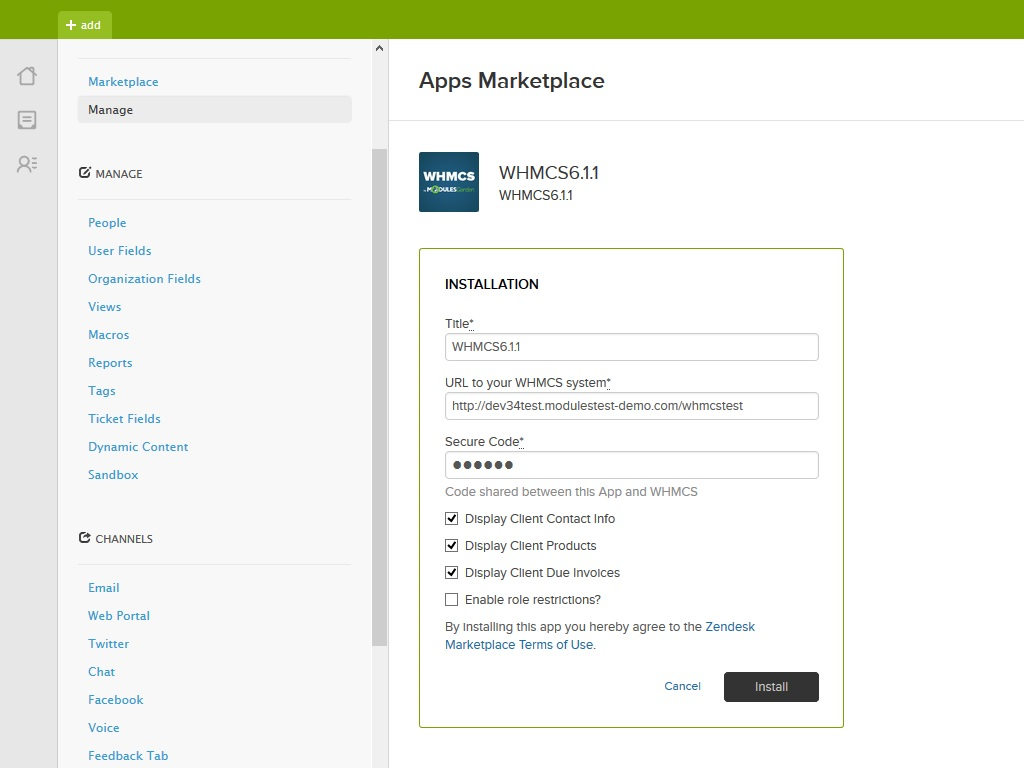Screen dimensions: 1024x768
Task: Focus the URL to your WHMCS system field
Action: [631, 406]
